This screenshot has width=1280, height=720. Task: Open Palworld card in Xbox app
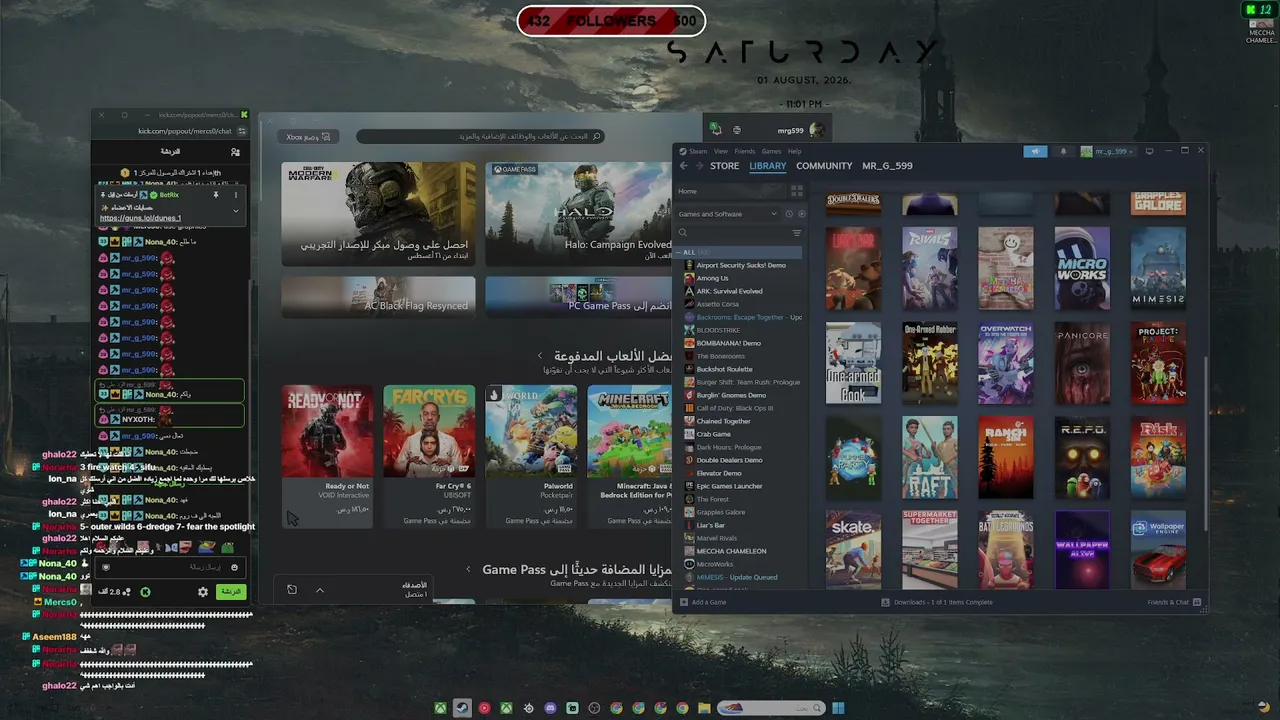coord(531,456)
